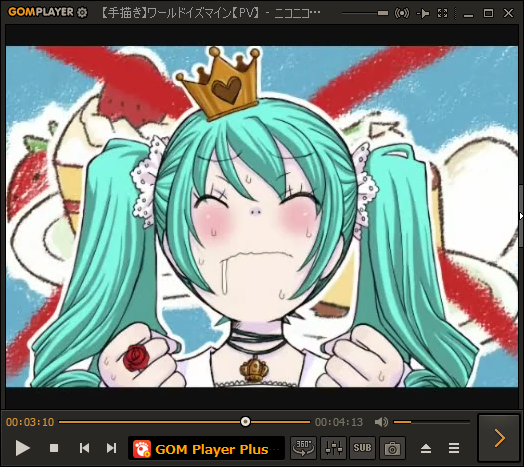The image size is (524, 467).
Task: Expand side panel with orange arrow
Action: pos(499,438)
